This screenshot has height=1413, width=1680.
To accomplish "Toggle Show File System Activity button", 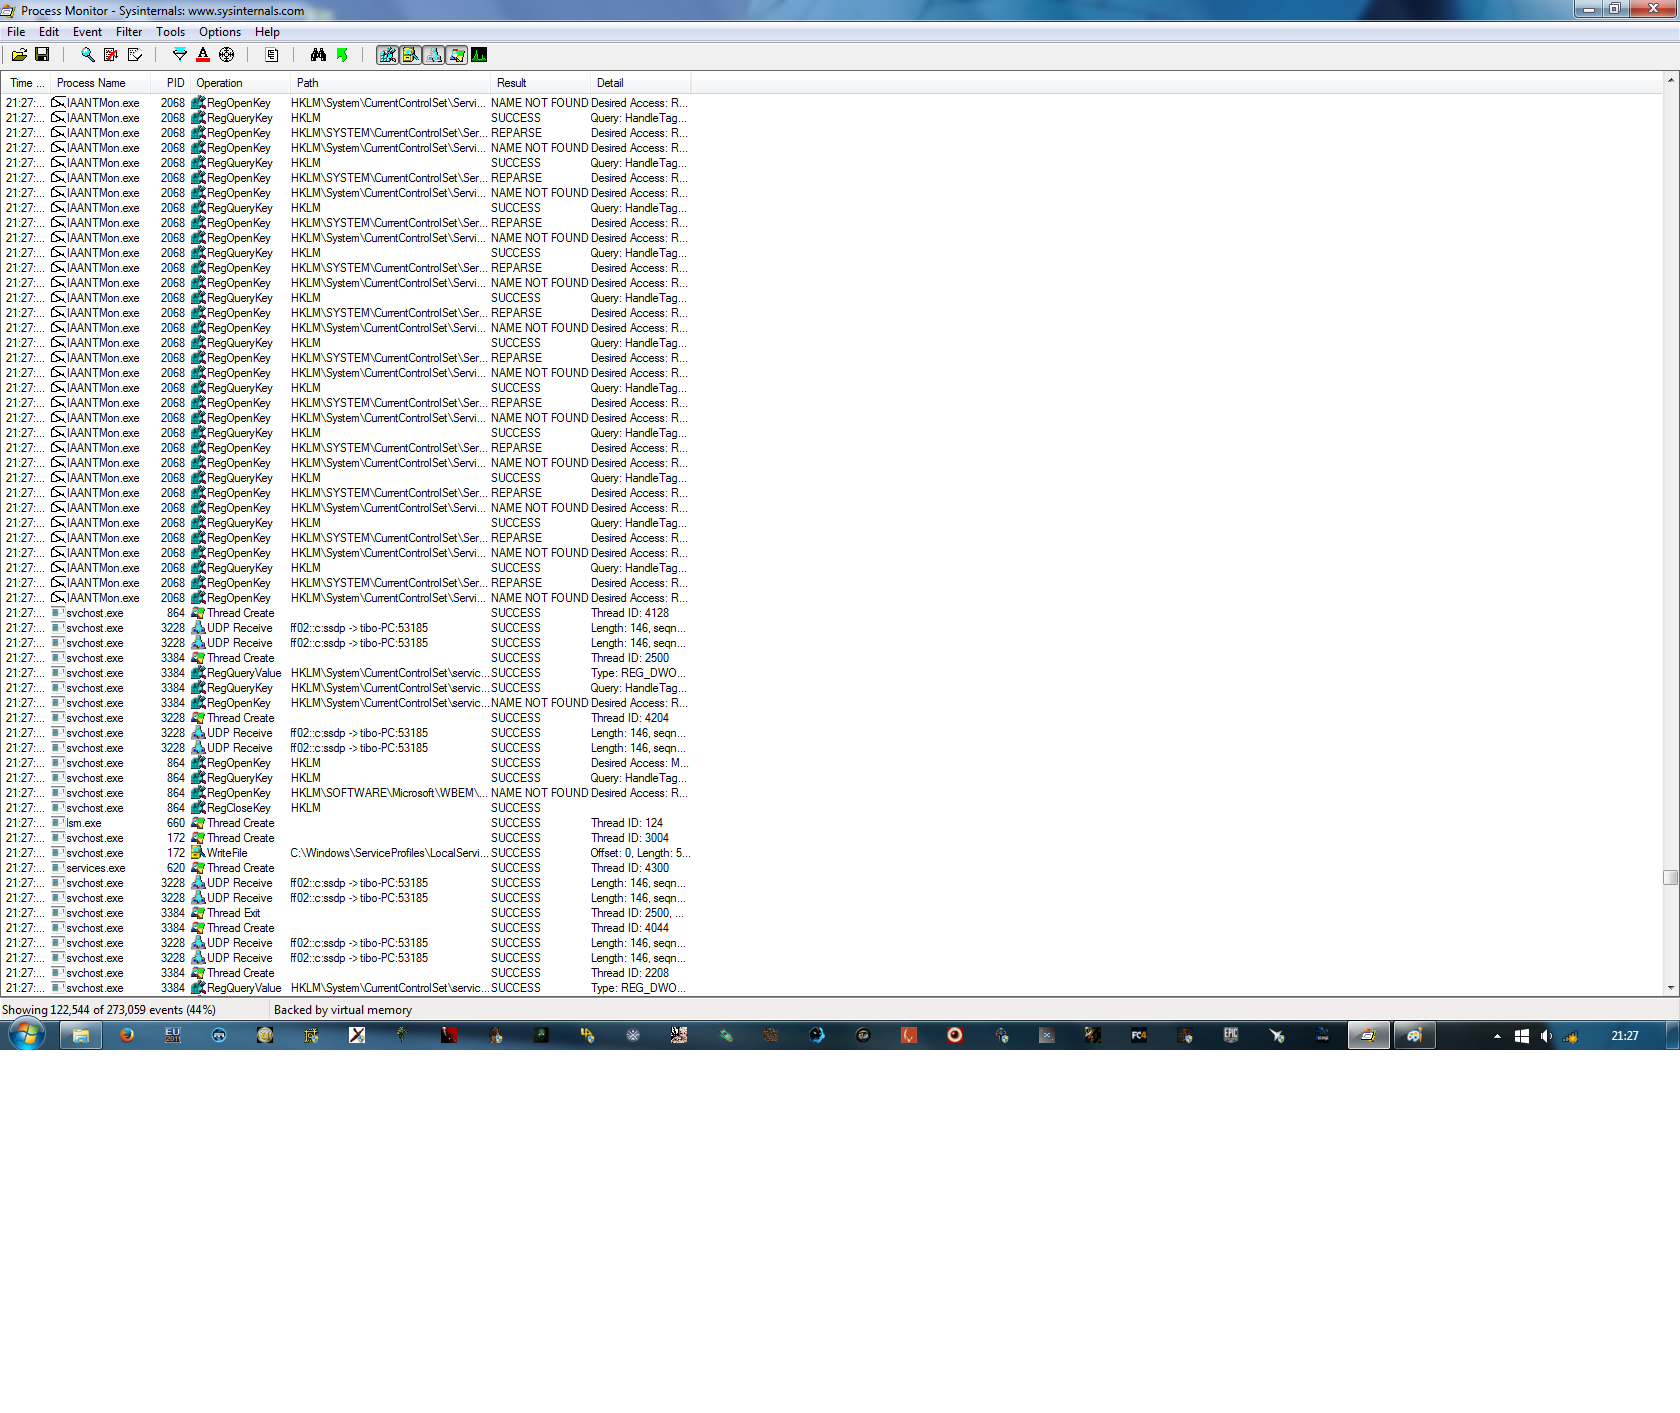I will click(410, 55).
